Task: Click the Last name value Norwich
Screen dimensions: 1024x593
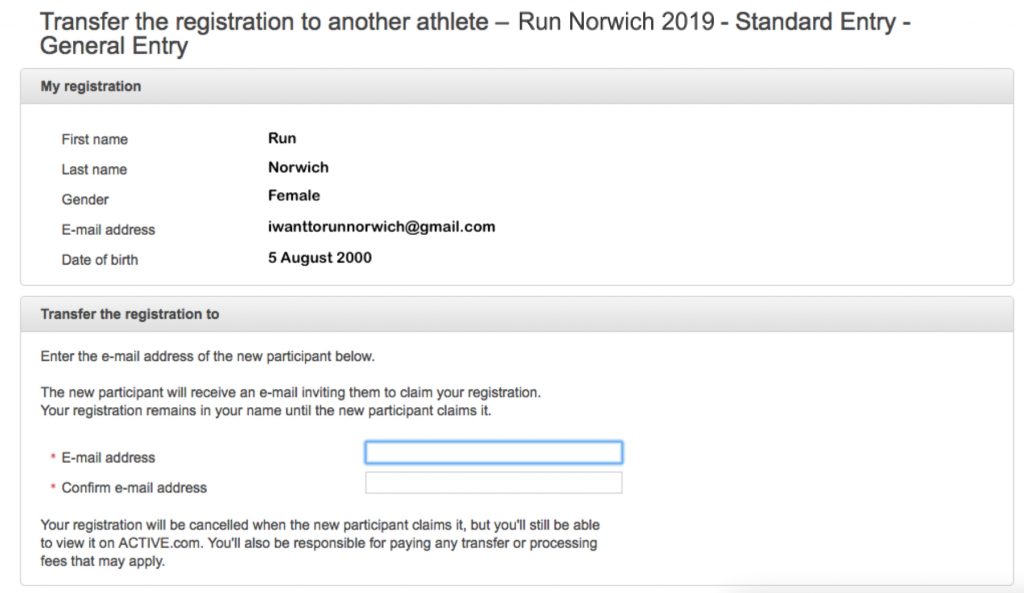Action: 298,167
